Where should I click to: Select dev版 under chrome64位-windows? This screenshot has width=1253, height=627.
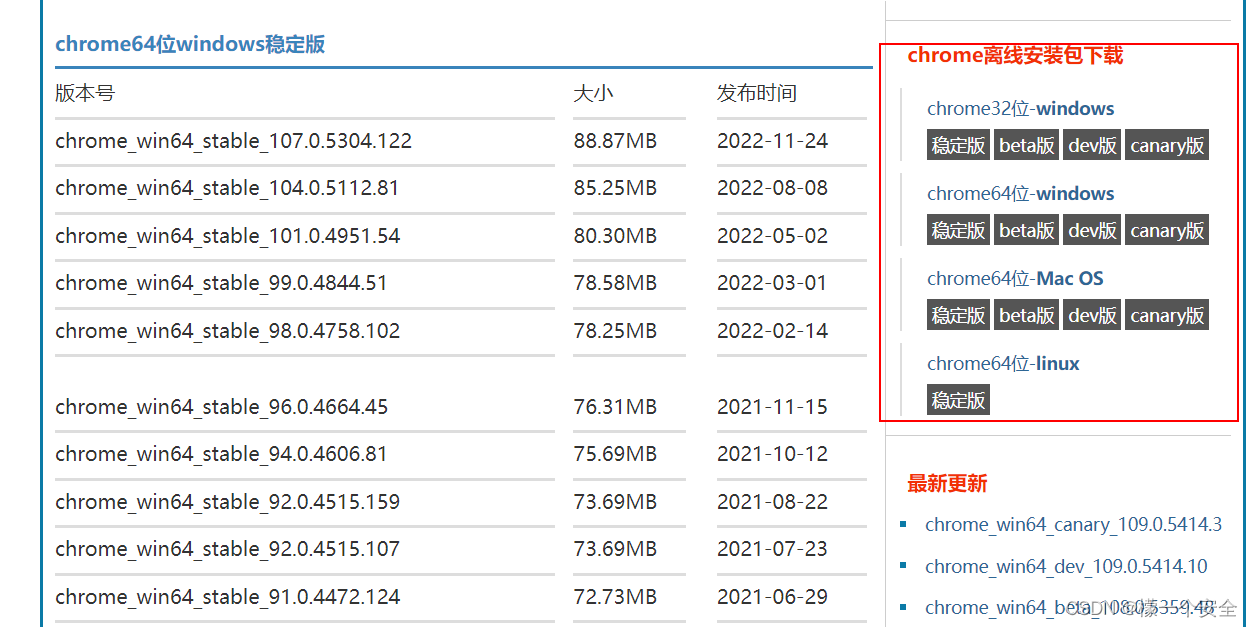click(1092, 230)
